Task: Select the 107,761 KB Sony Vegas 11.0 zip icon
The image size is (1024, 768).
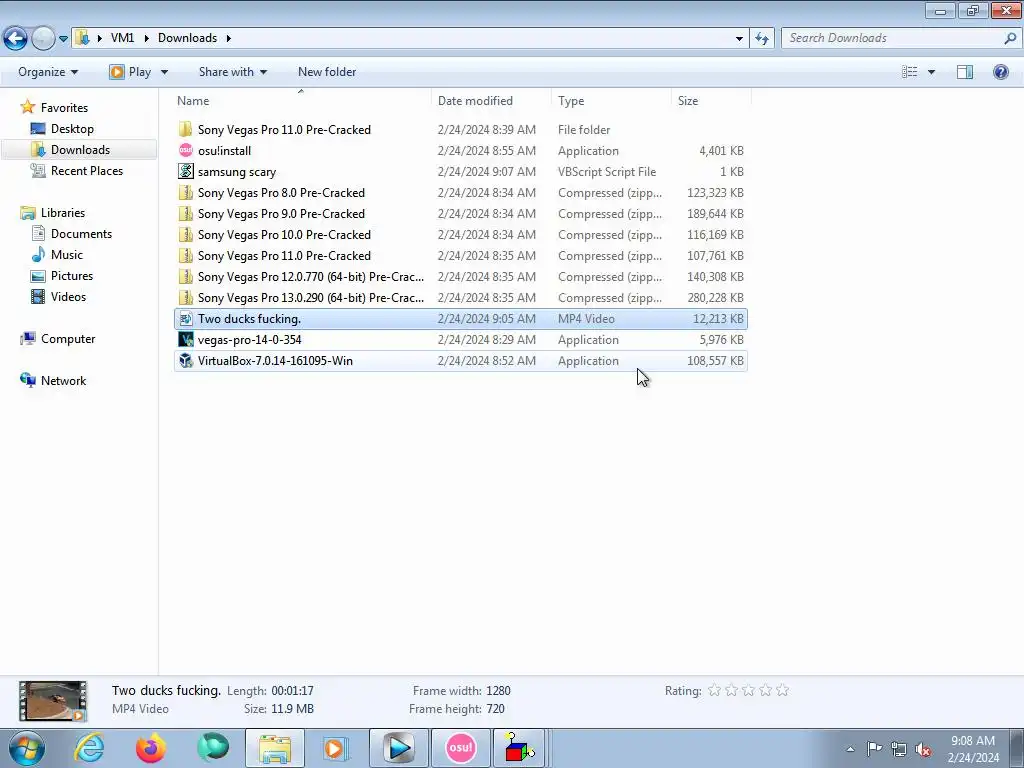Action: pyautogui.click(x=185, y=255)
